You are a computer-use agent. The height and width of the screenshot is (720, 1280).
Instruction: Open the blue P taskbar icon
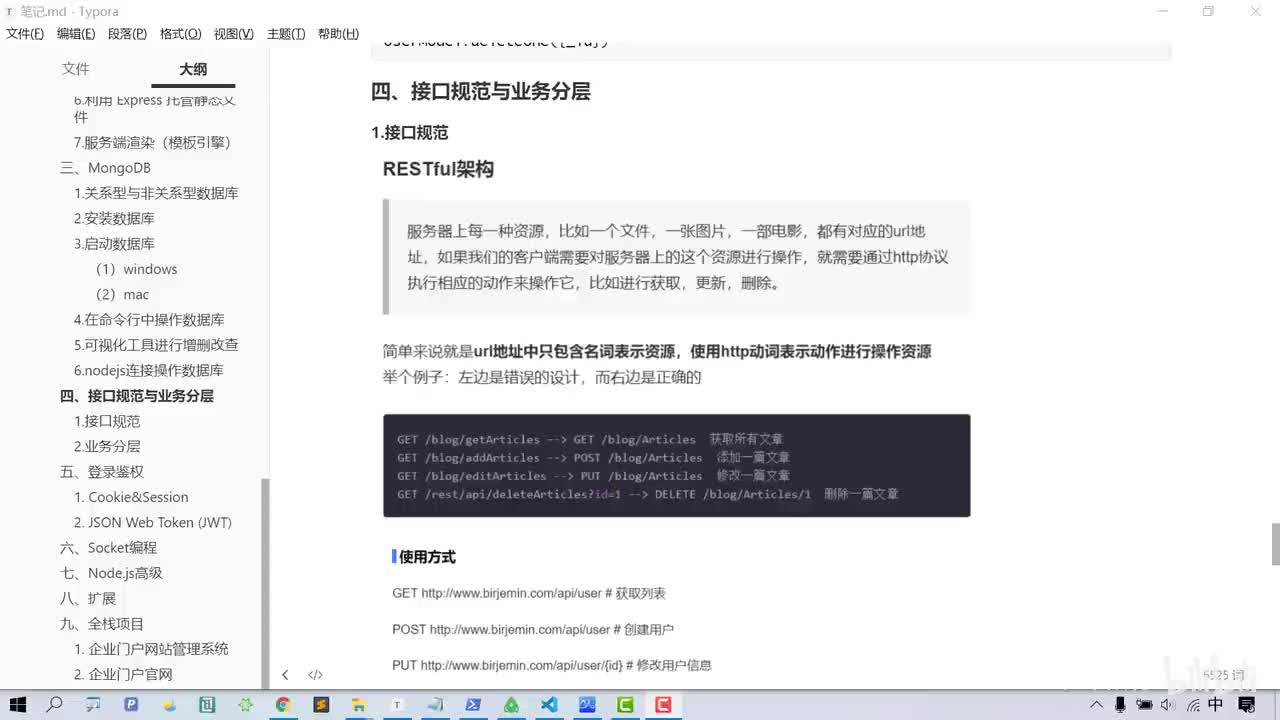tap(131, 705)
